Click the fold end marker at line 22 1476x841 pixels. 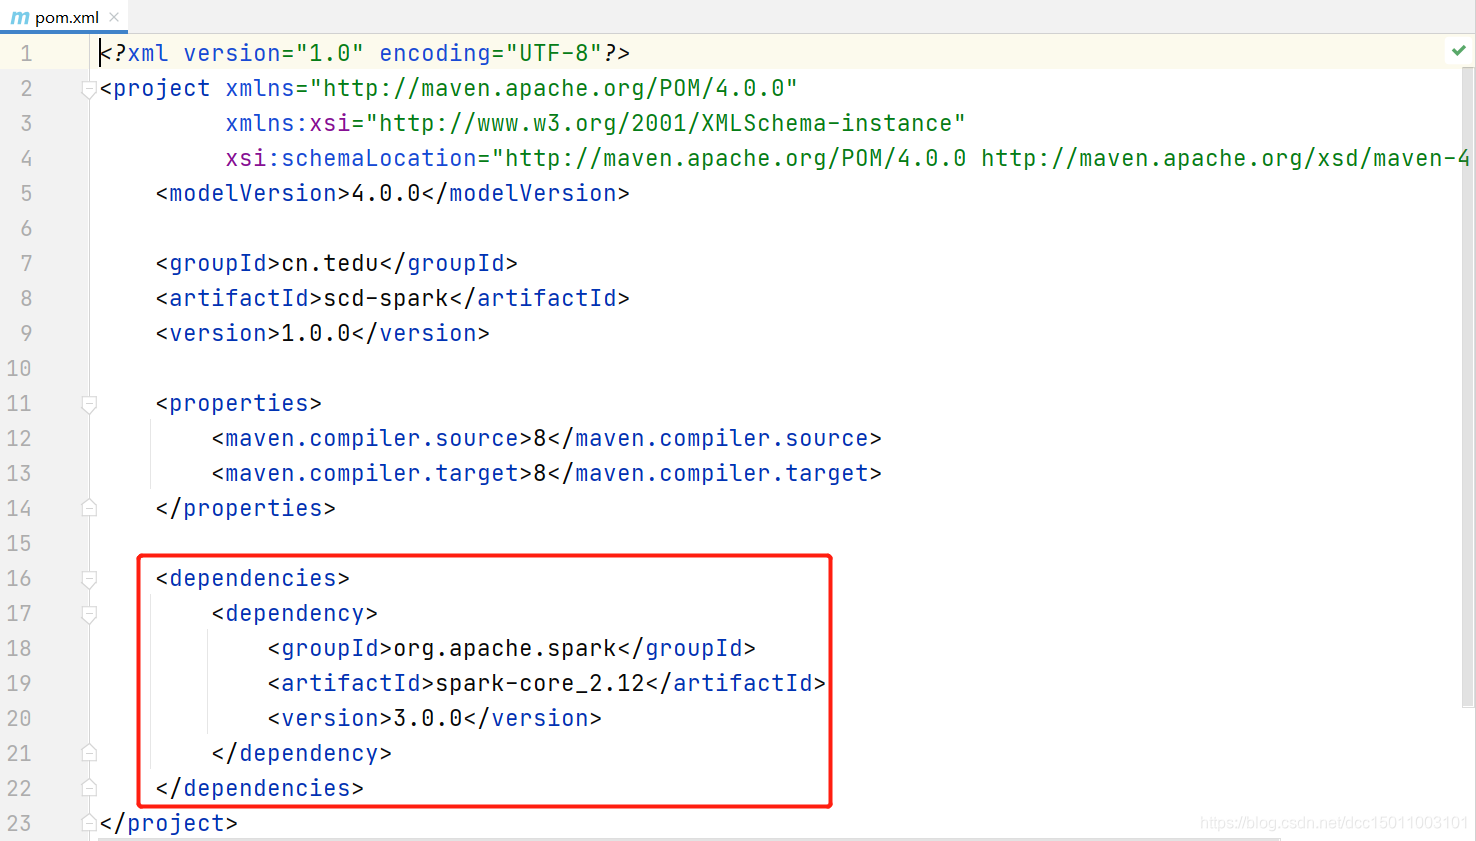pyautogui.click(x=89, y=788)
